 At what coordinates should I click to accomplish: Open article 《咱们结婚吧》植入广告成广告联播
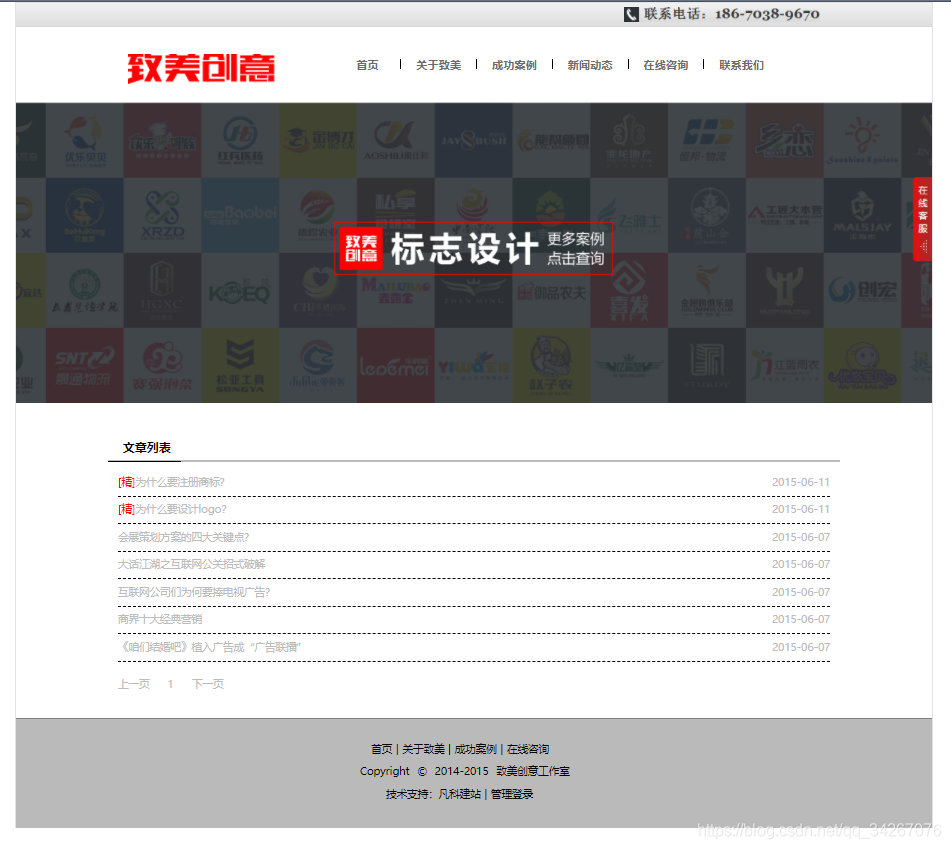[209, 647]
